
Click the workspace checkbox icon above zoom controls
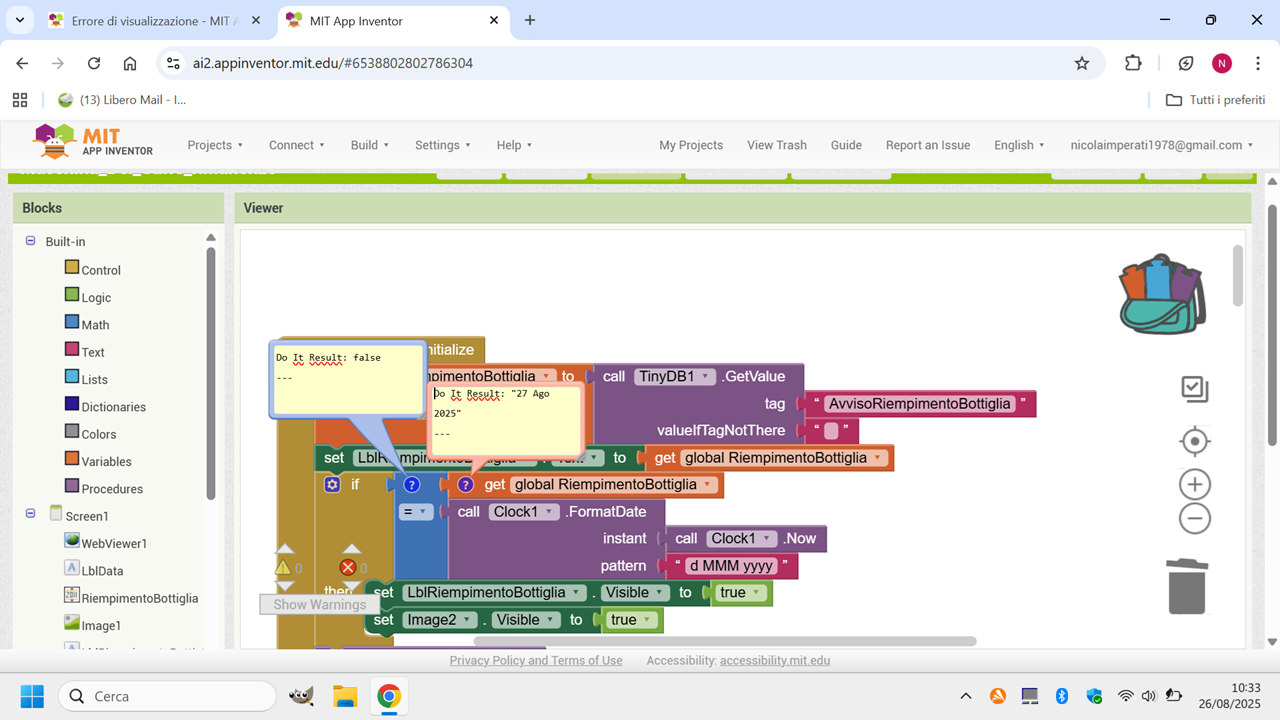(1194, 389)
